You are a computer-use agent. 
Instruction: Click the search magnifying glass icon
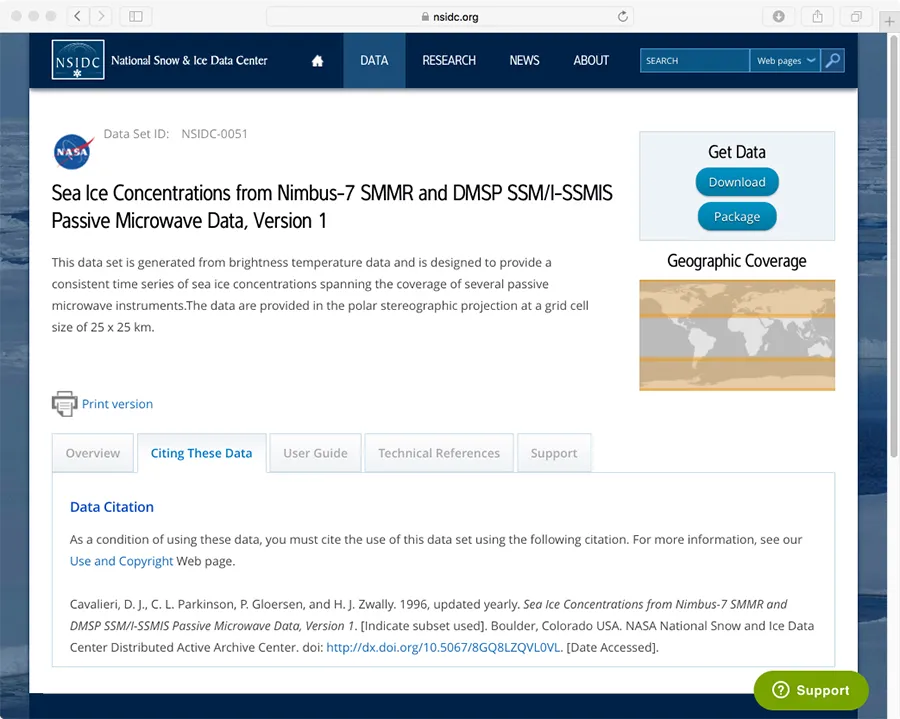[832, 61]
